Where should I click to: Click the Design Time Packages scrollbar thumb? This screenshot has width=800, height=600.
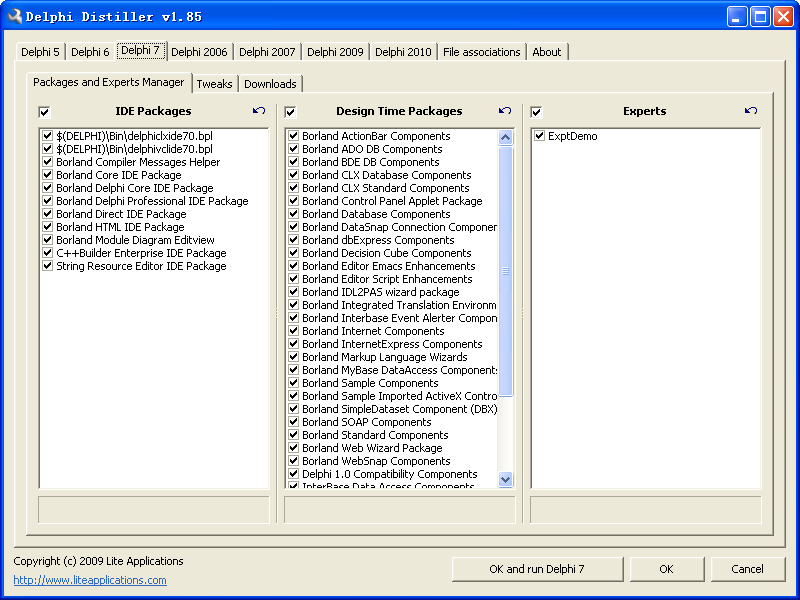pyautogui.click(x=505, y=271)
